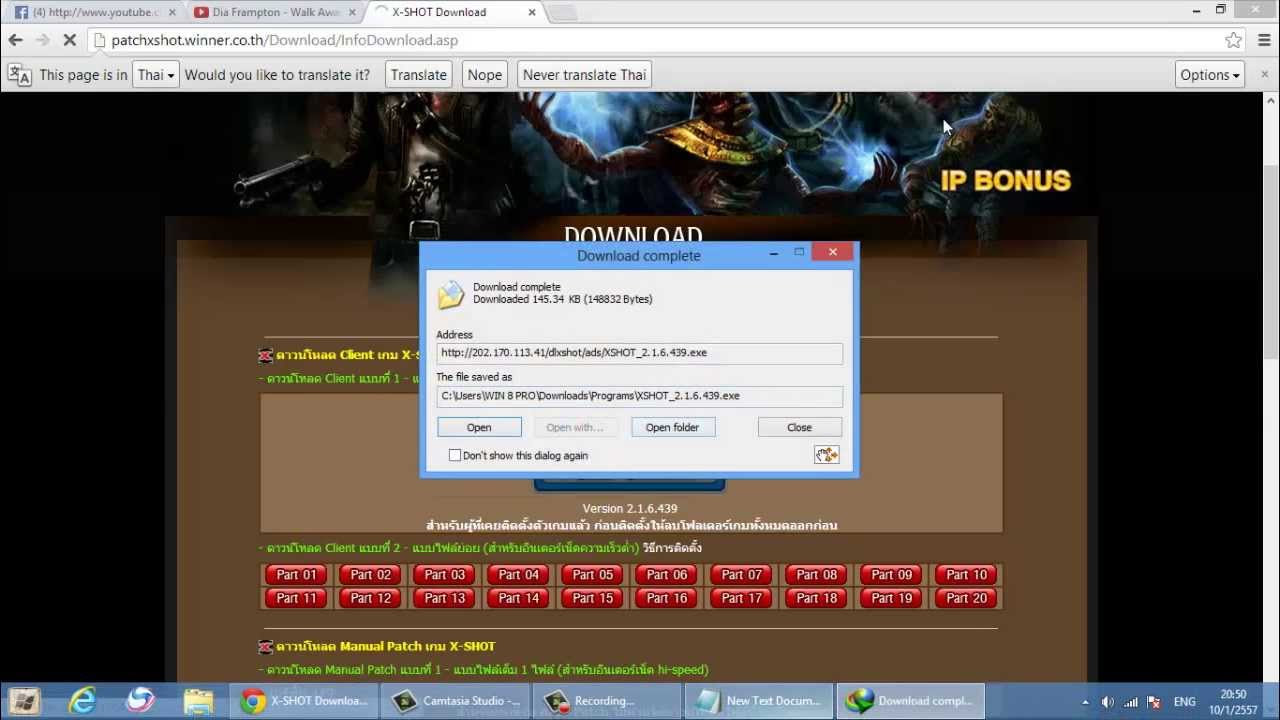
Task: Click the Part 13 download button
Action: [x=445, y=598]
